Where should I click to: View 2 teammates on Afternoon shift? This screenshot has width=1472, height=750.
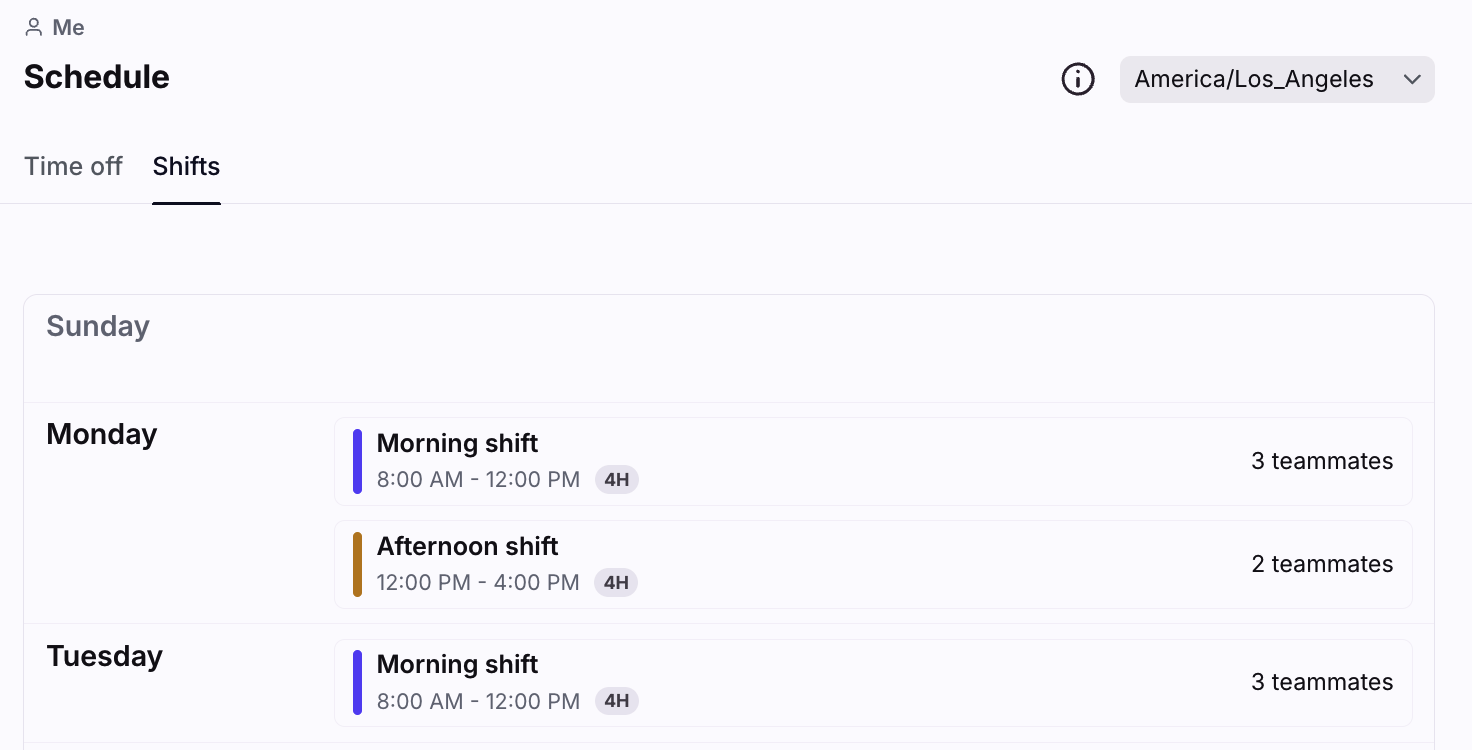pos(1322,564)
